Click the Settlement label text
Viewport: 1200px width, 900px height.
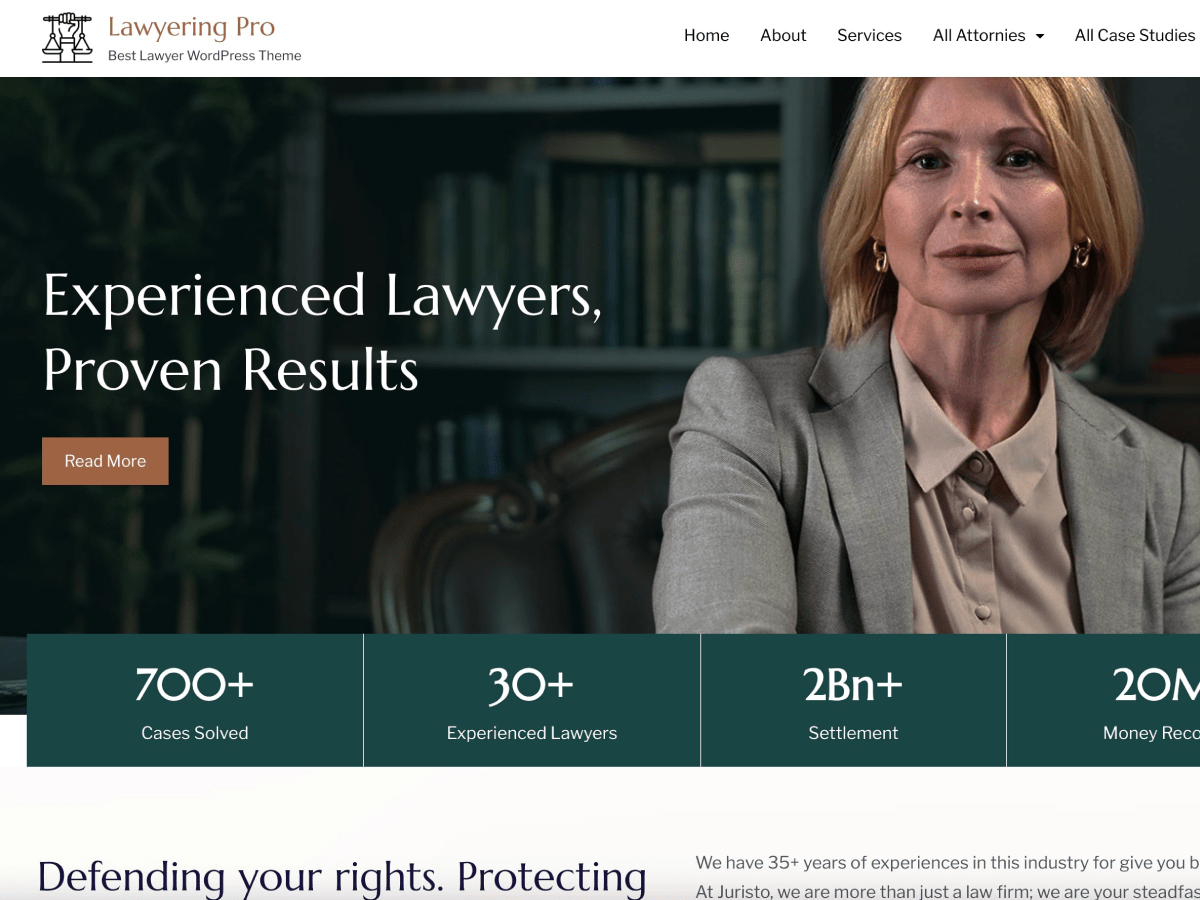[x=853, y=733]
